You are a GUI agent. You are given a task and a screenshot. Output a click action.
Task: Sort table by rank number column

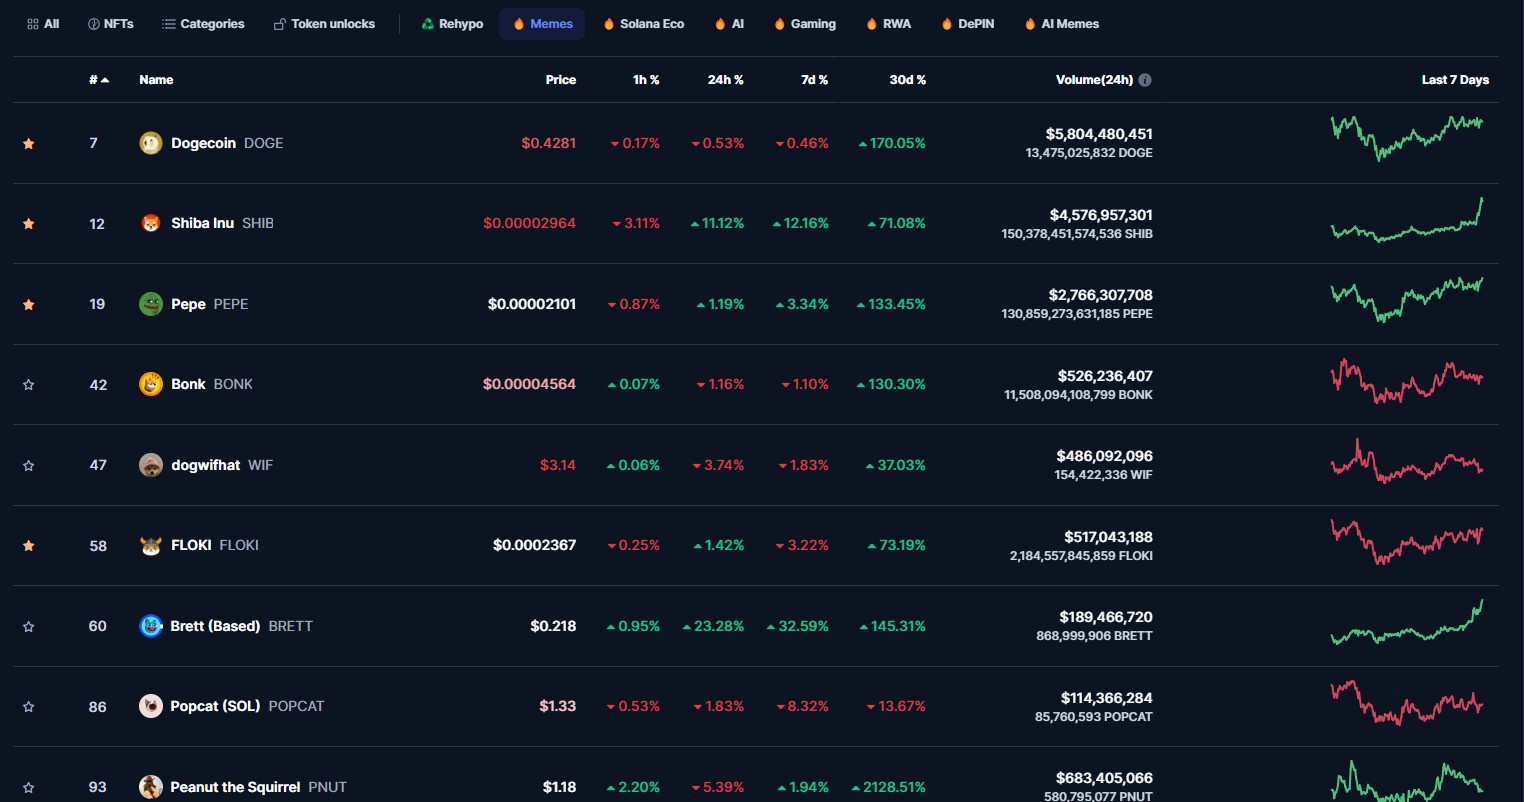coord(99,80)
